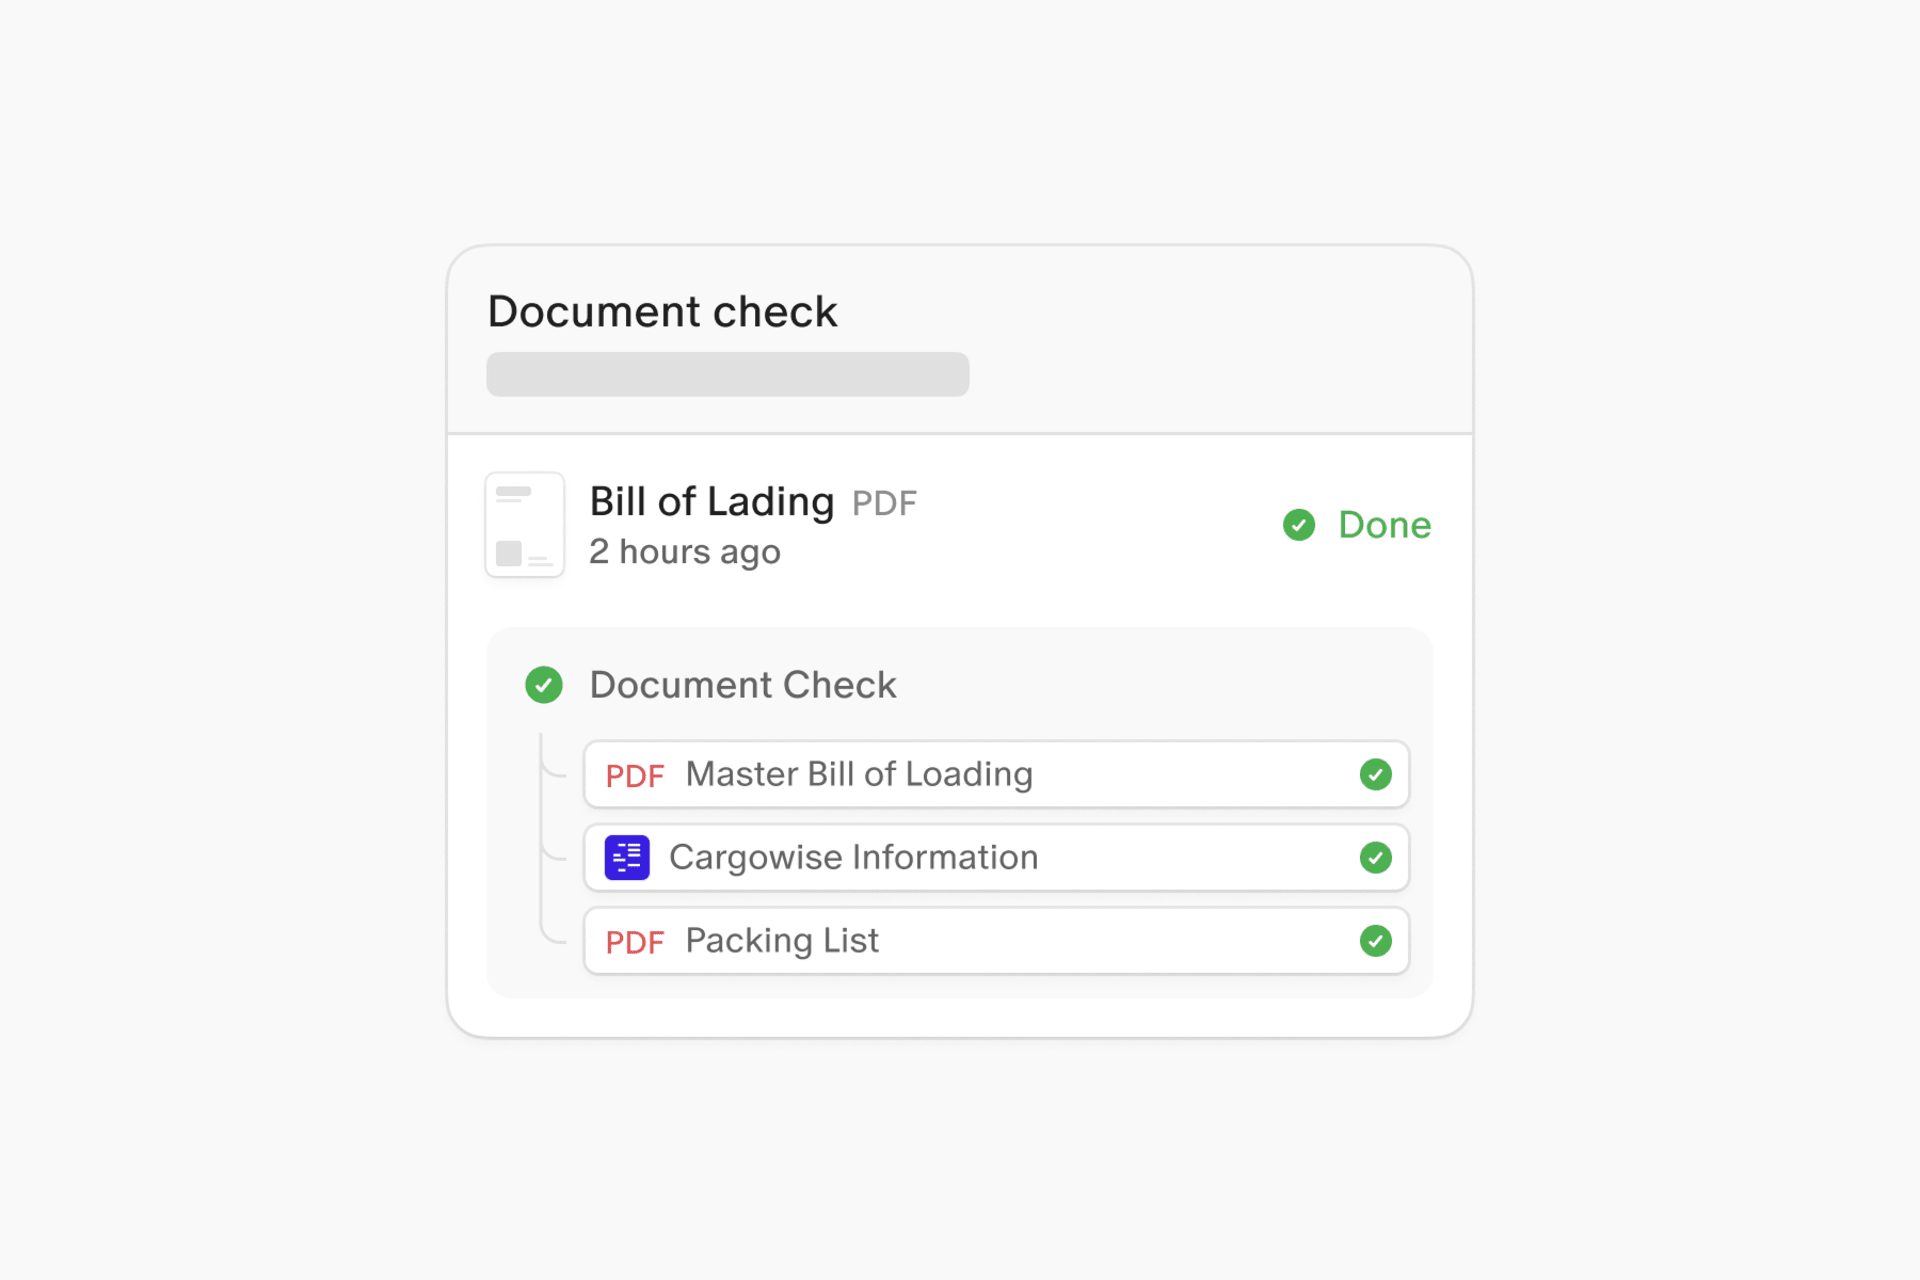Image resolution: width=1920 pixels, height=1280 pixels.
Task: Click the gray placeholder bar under the heading
Action: 727,374
